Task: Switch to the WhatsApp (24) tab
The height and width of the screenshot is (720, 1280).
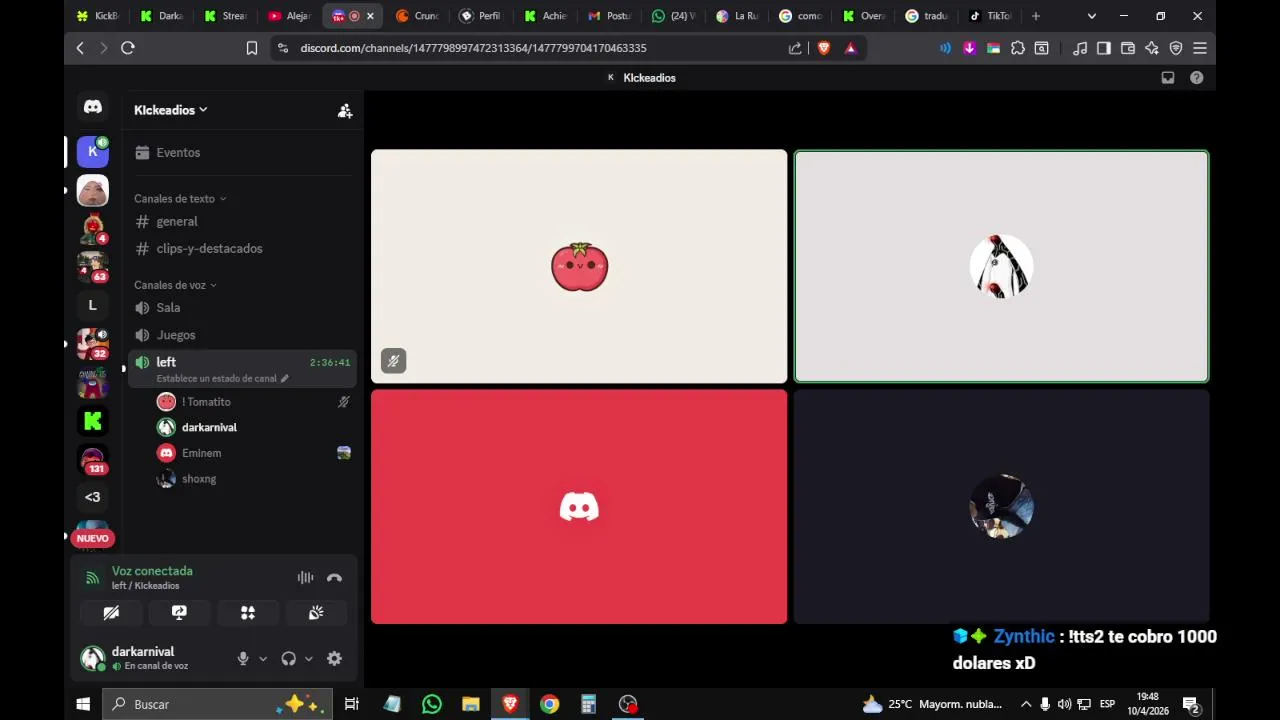Action: [674, 16]
